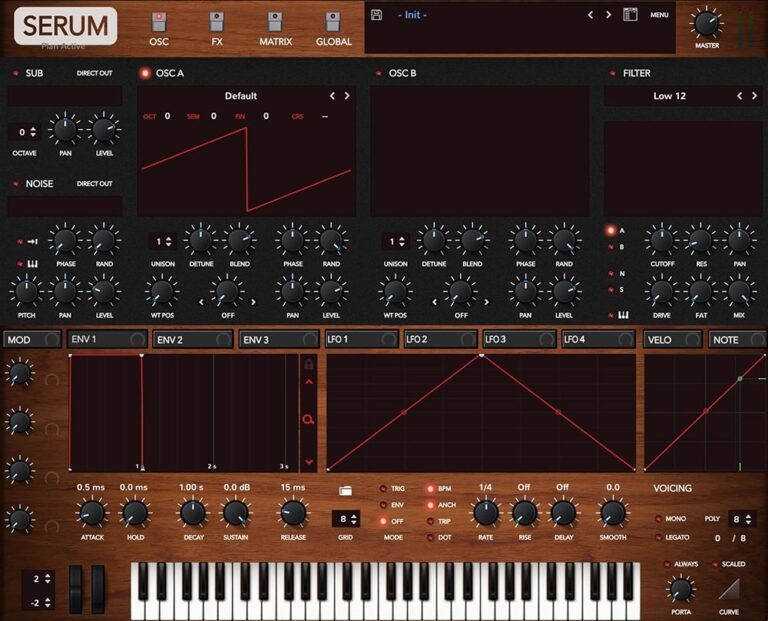The image size is (768, 621).
Task: Click the save preset floppy disk icon
Action: point(376,15)
